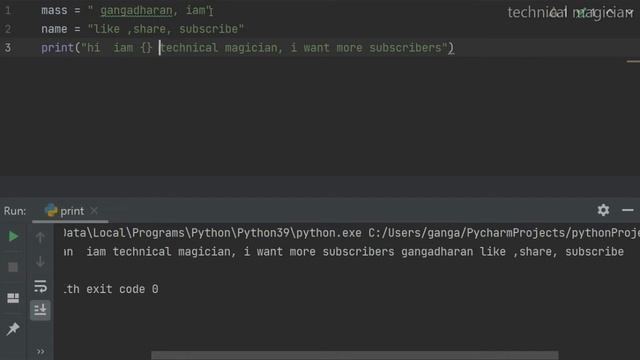Click line number 3 in the gutter
Viewport: 640px width, 360px height.
8,48
